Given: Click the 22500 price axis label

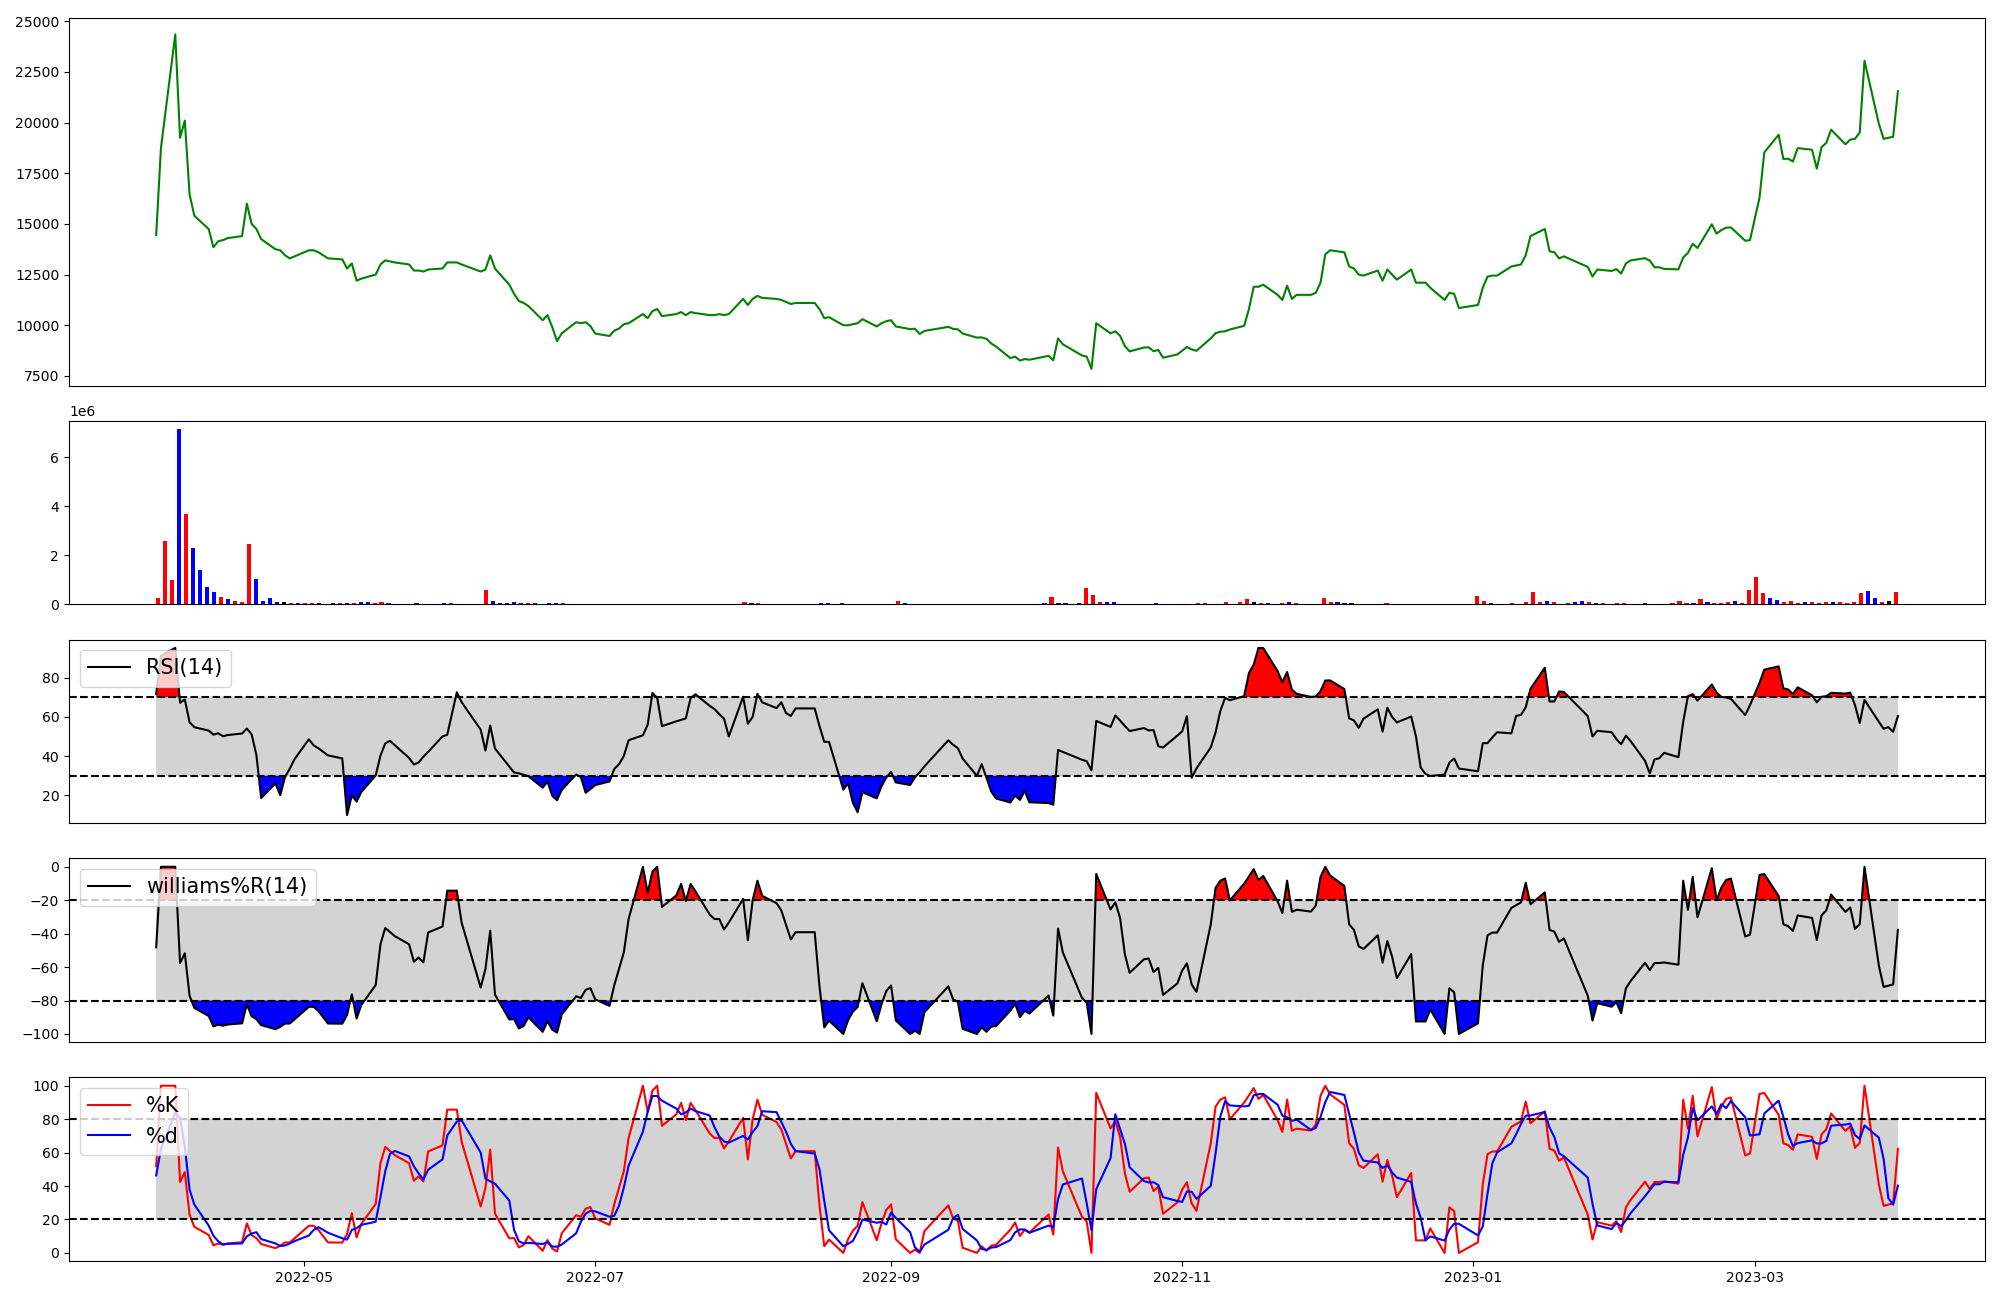Looking at the screenshot, I should coord(37,73).
